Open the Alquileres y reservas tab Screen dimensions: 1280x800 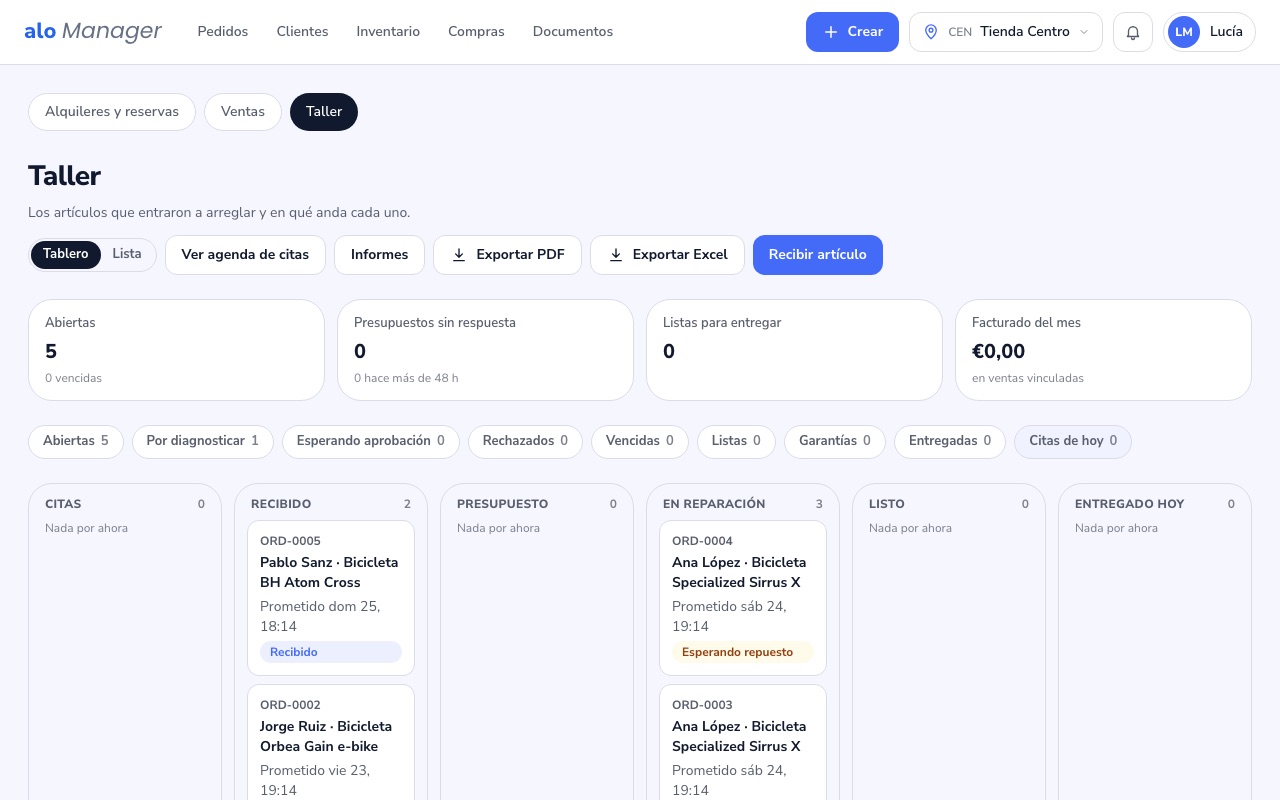pyautogui.click(x=112, y=112)
